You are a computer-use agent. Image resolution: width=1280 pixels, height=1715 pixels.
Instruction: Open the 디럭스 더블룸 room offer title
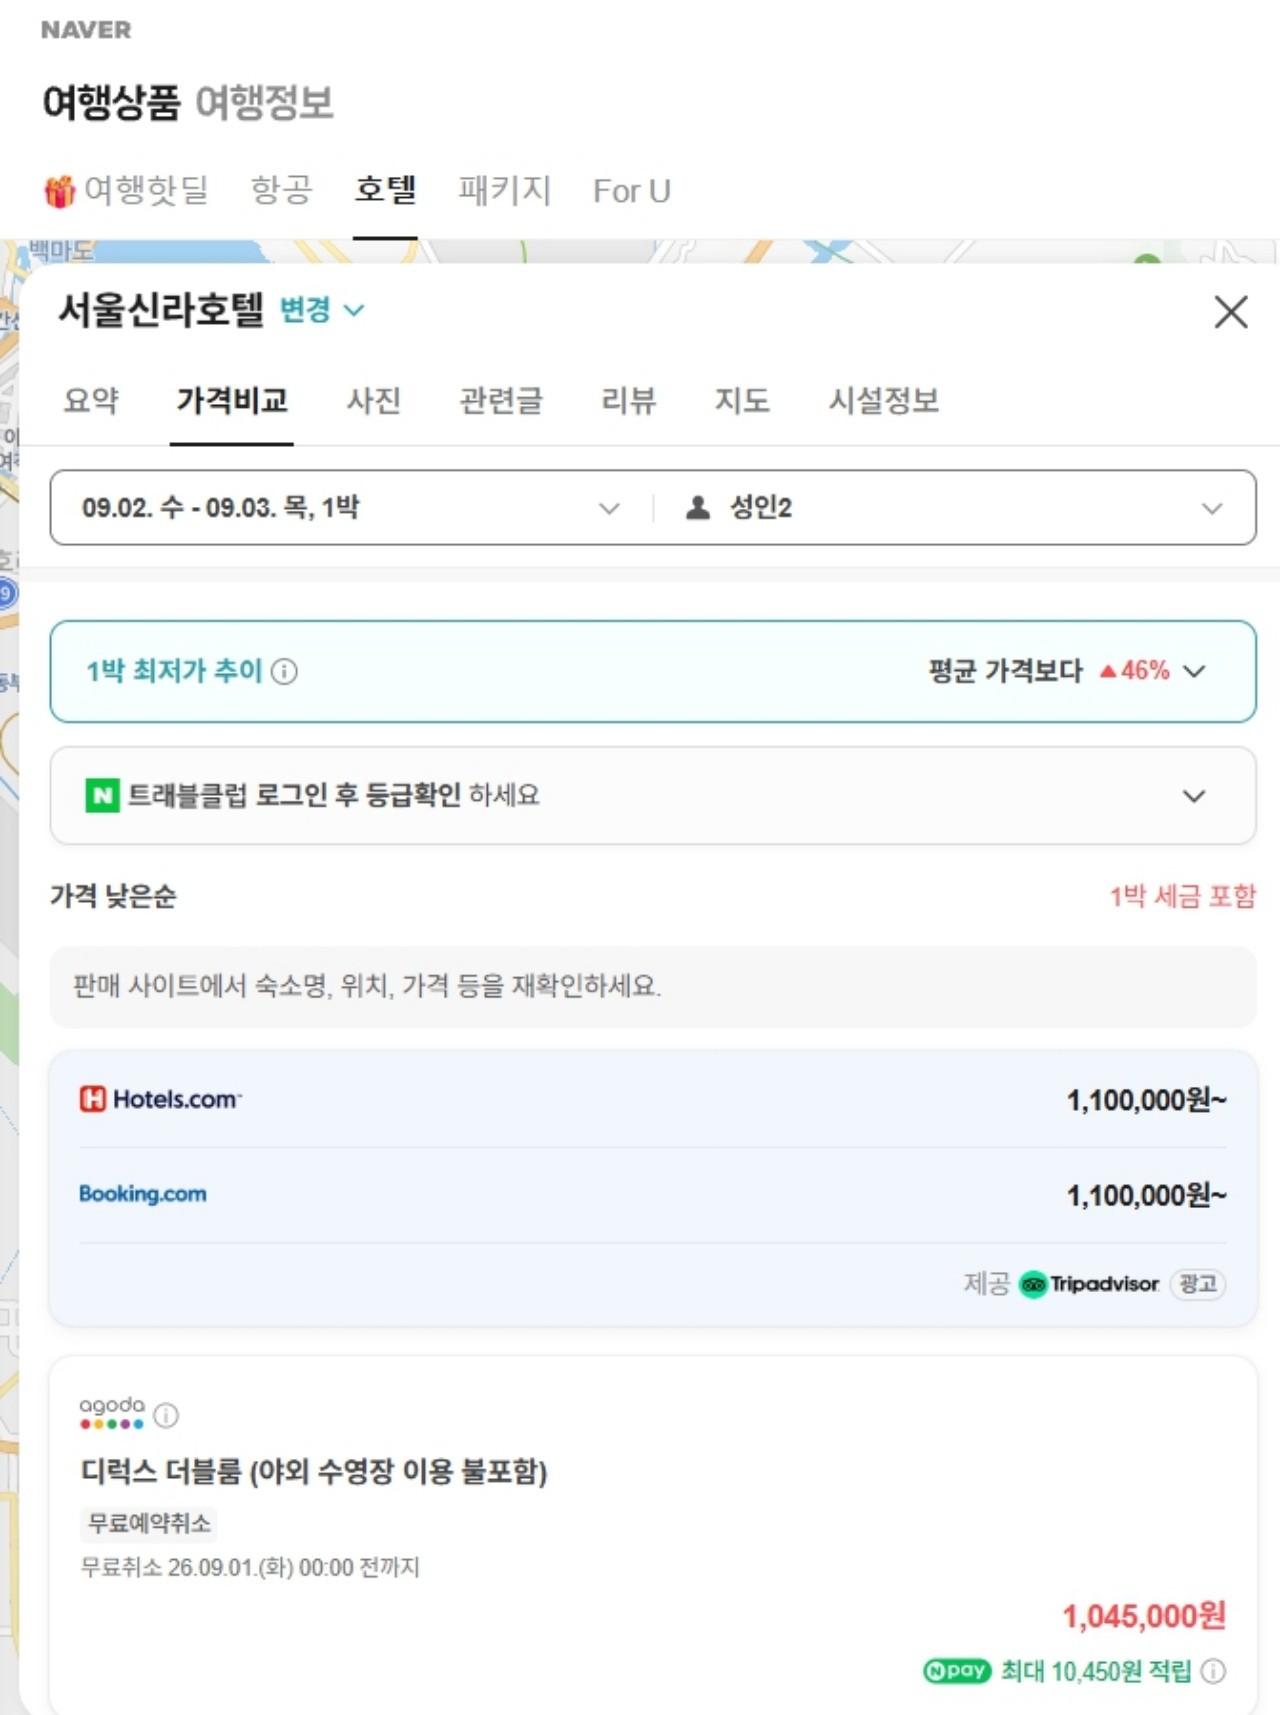pos(314,1471)
